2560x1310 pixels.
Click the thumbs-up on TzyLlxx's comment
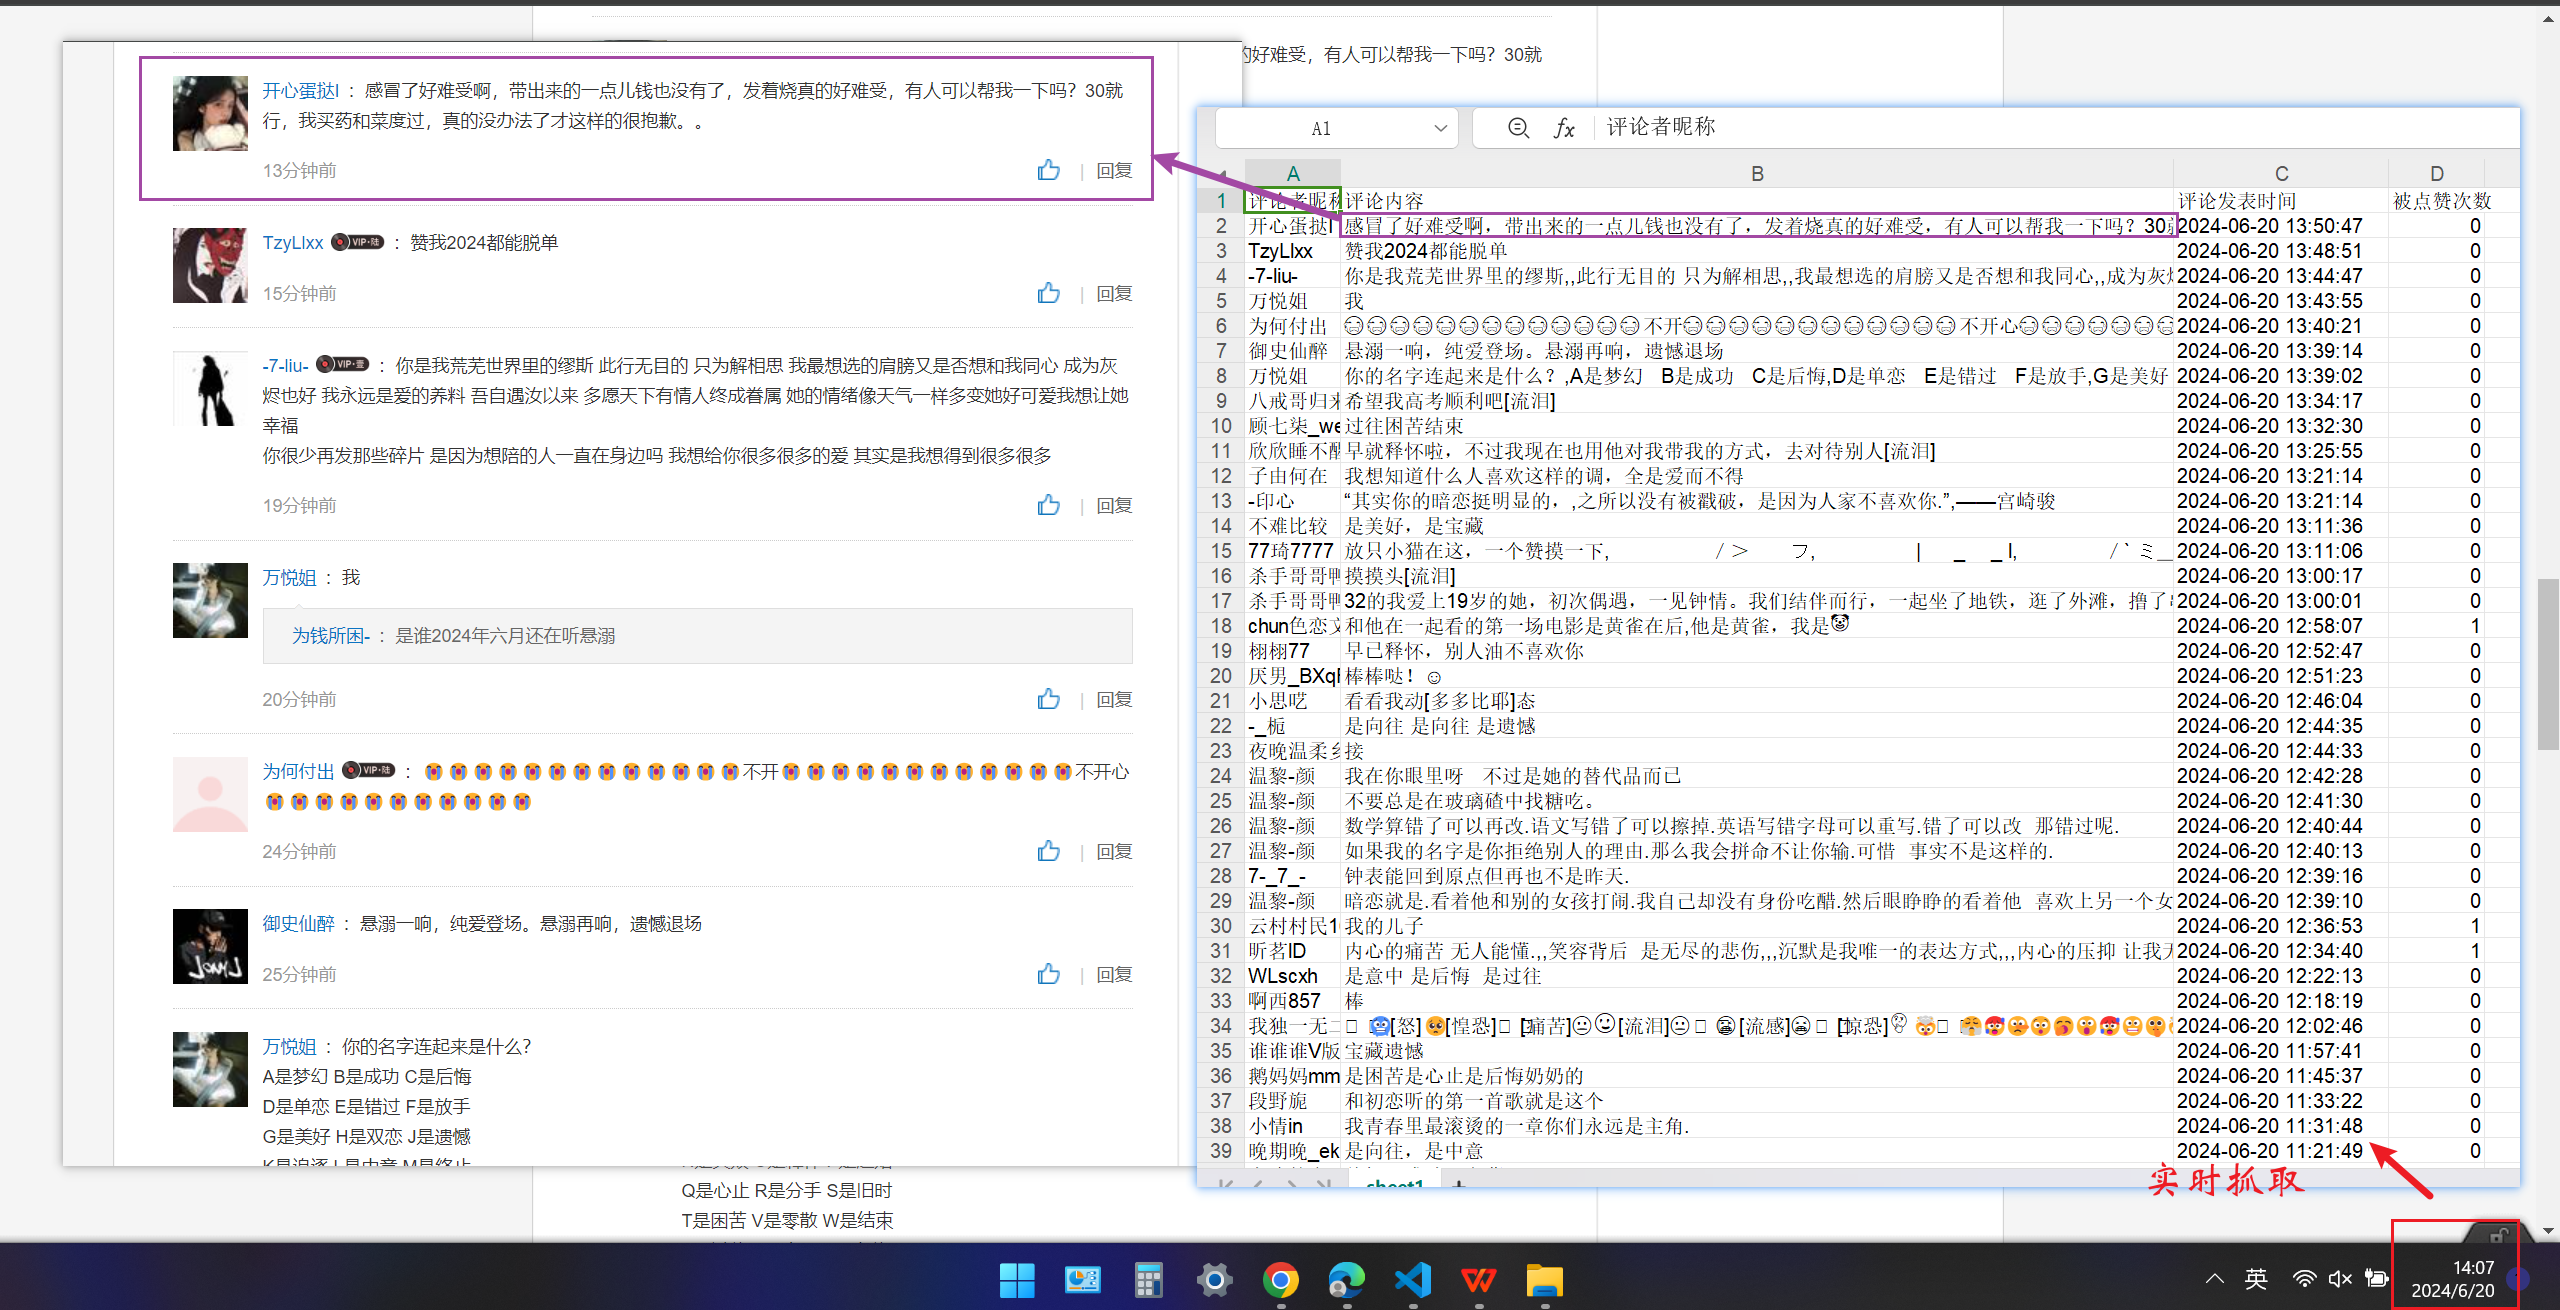click(x=1048, y=293)
